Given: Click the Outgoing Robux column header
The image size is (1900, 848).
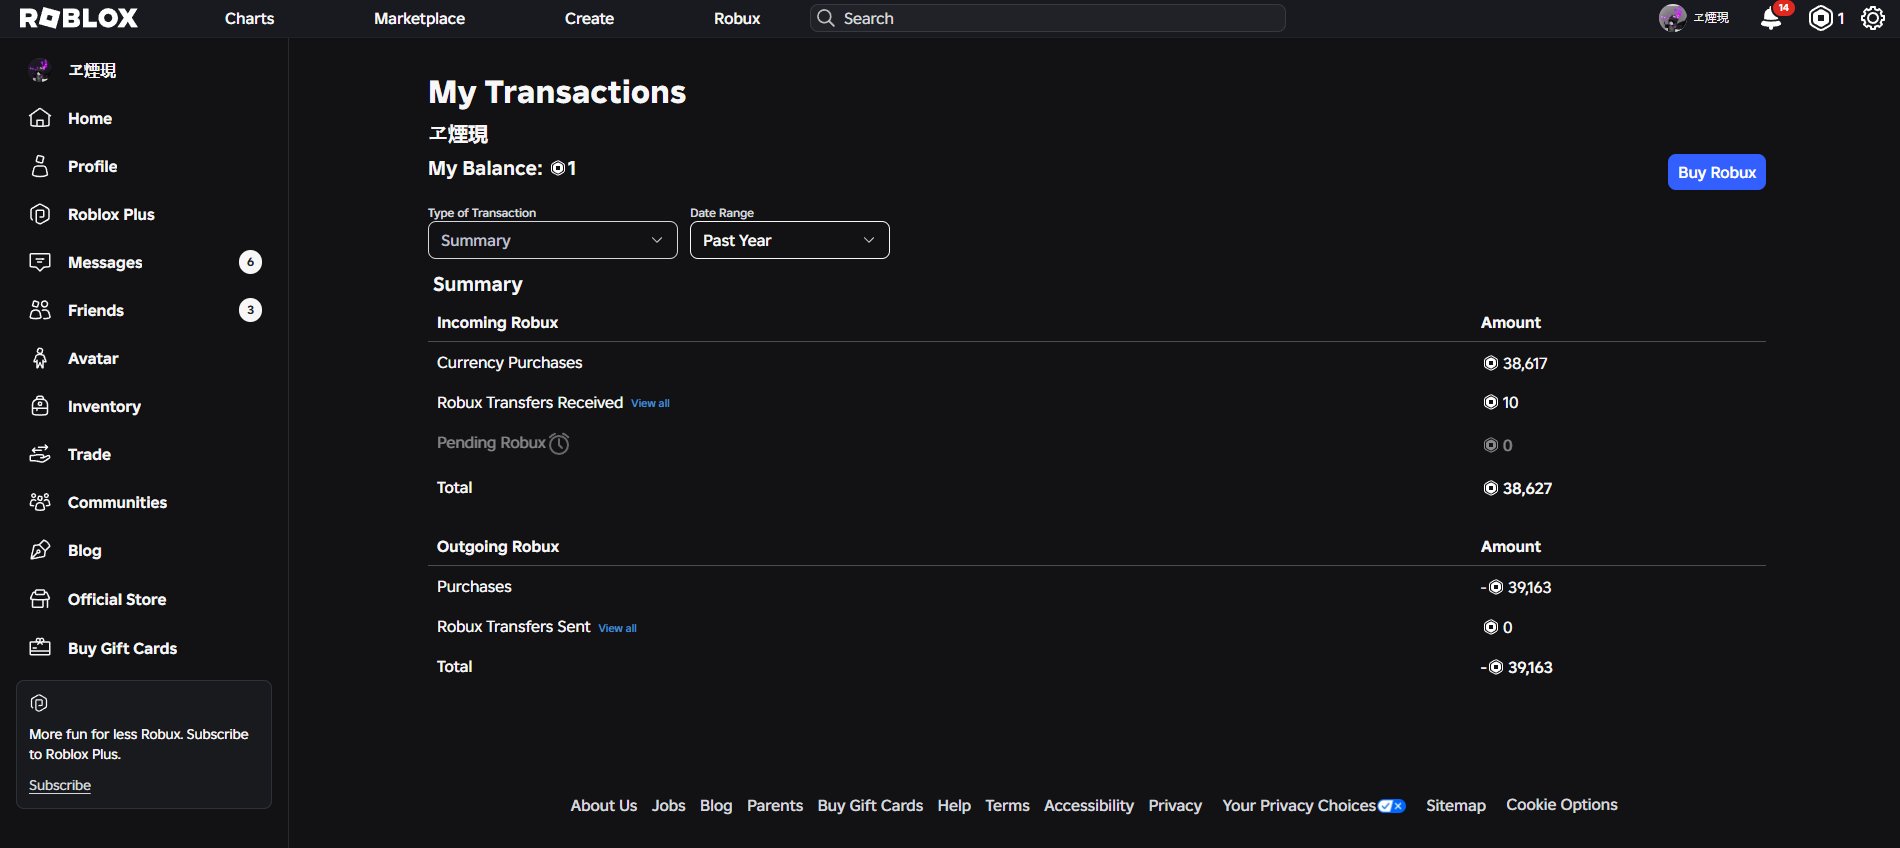Looking at the screenshot, I should [x=498, y=546].
